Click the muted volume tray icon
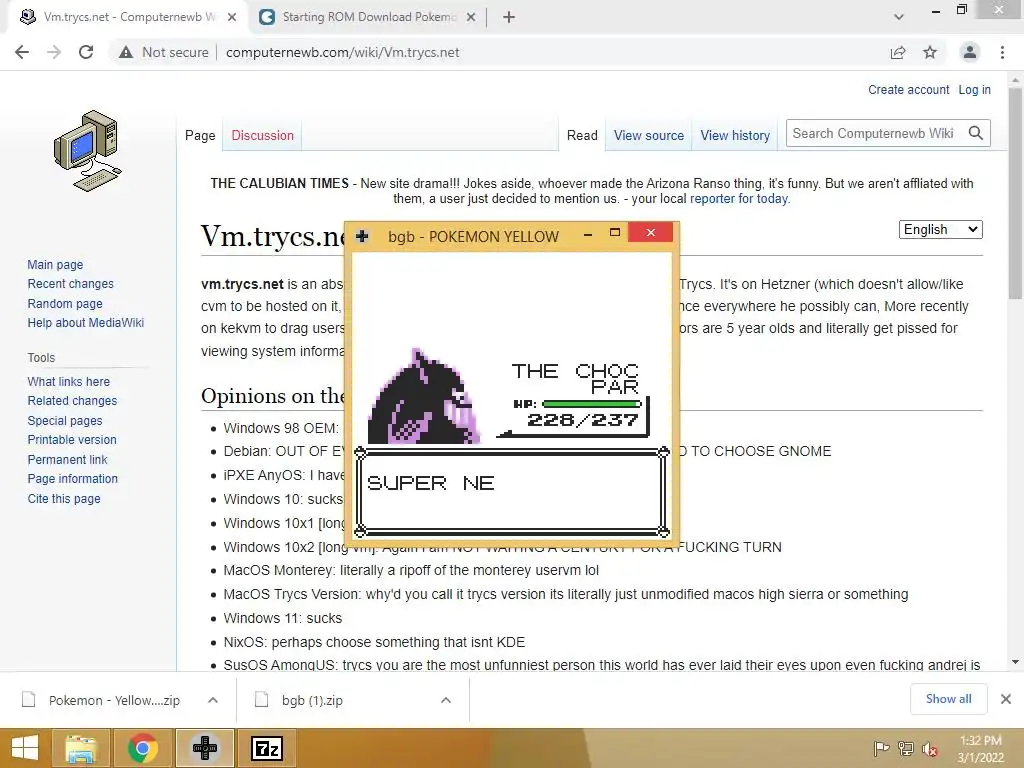This screenshot has height=768, width=1024. coord(930,749)
